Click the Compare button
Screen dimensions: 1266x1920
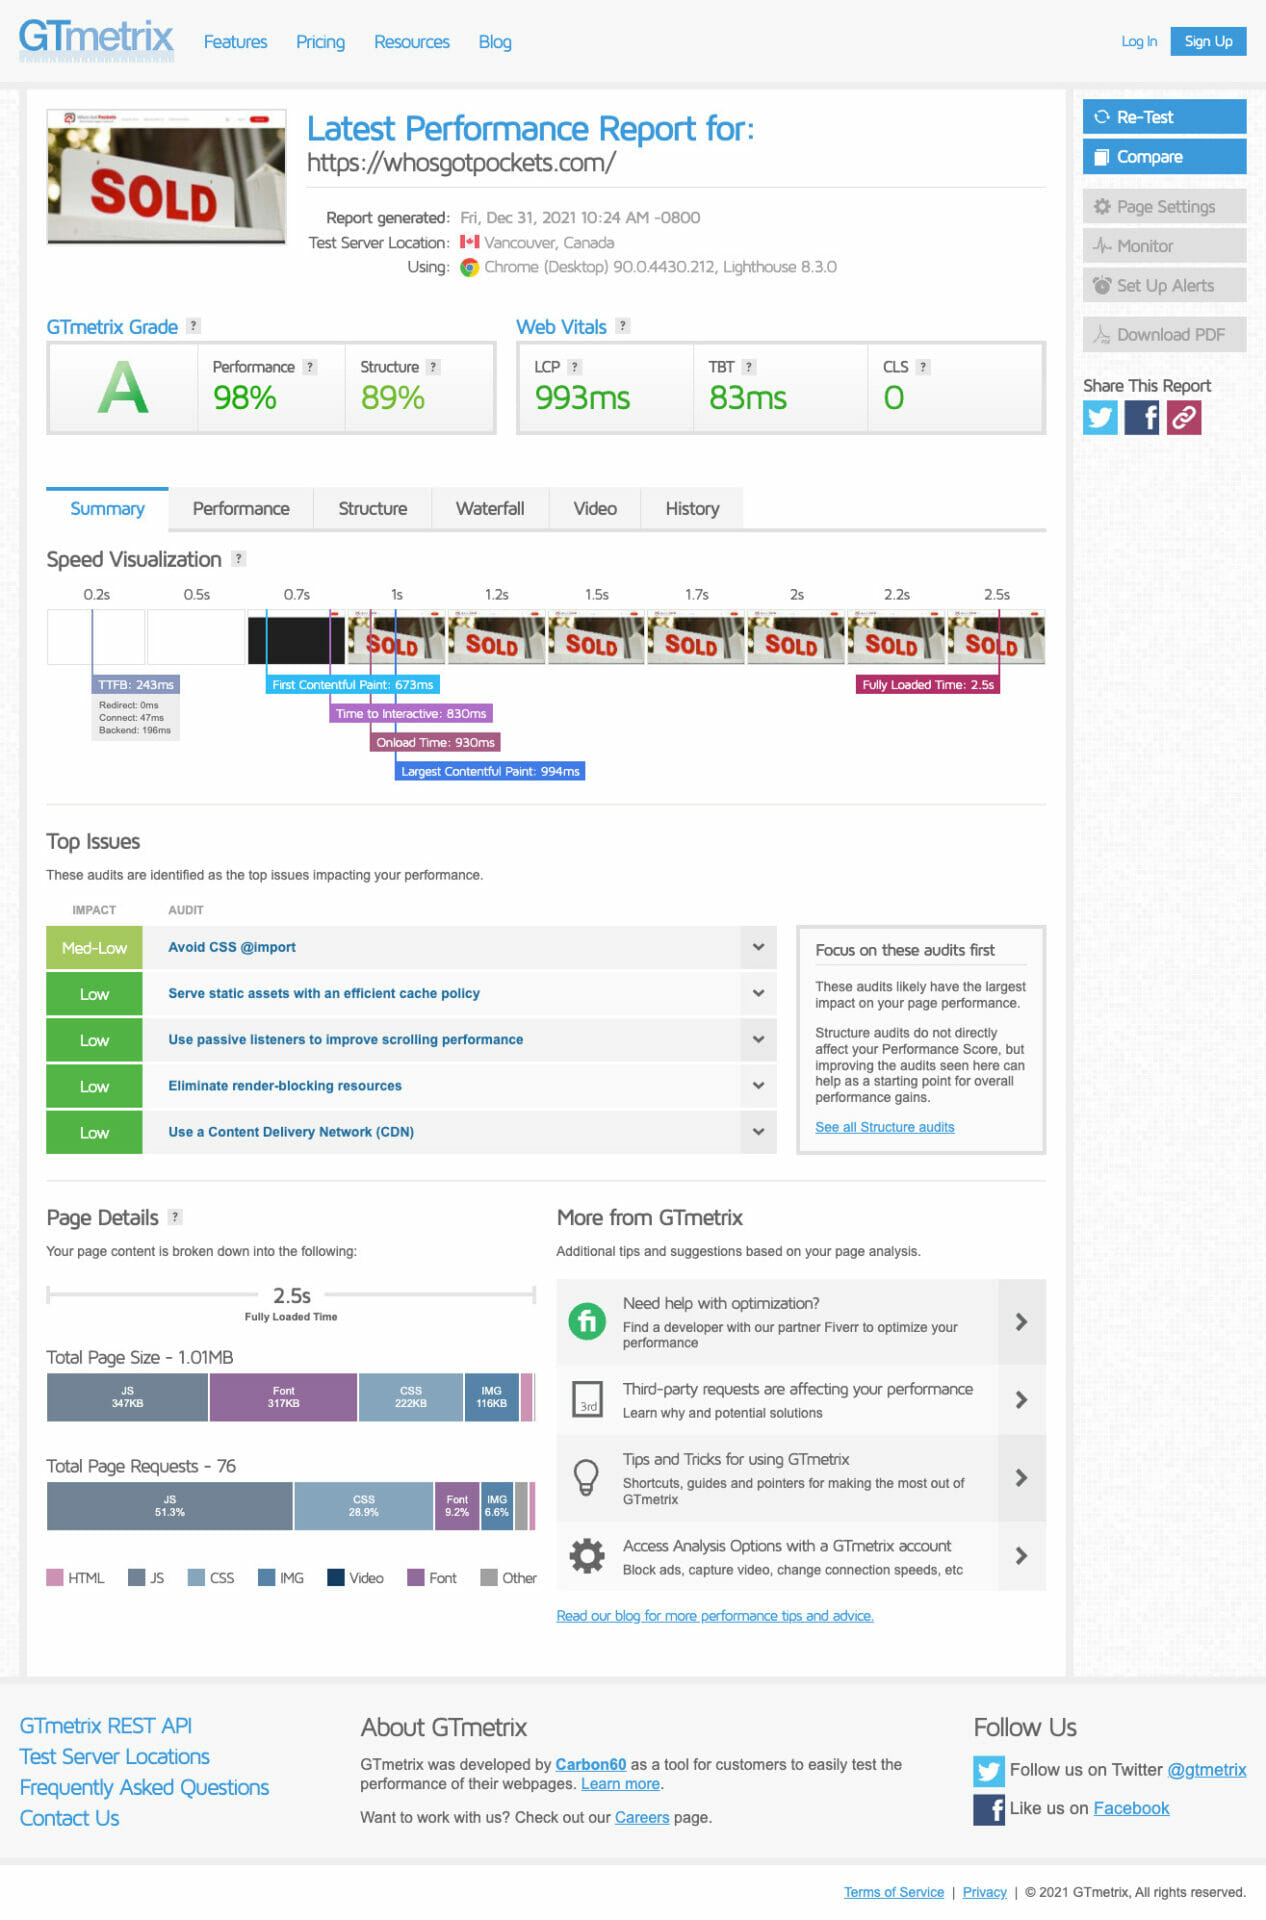point(1164,156)
